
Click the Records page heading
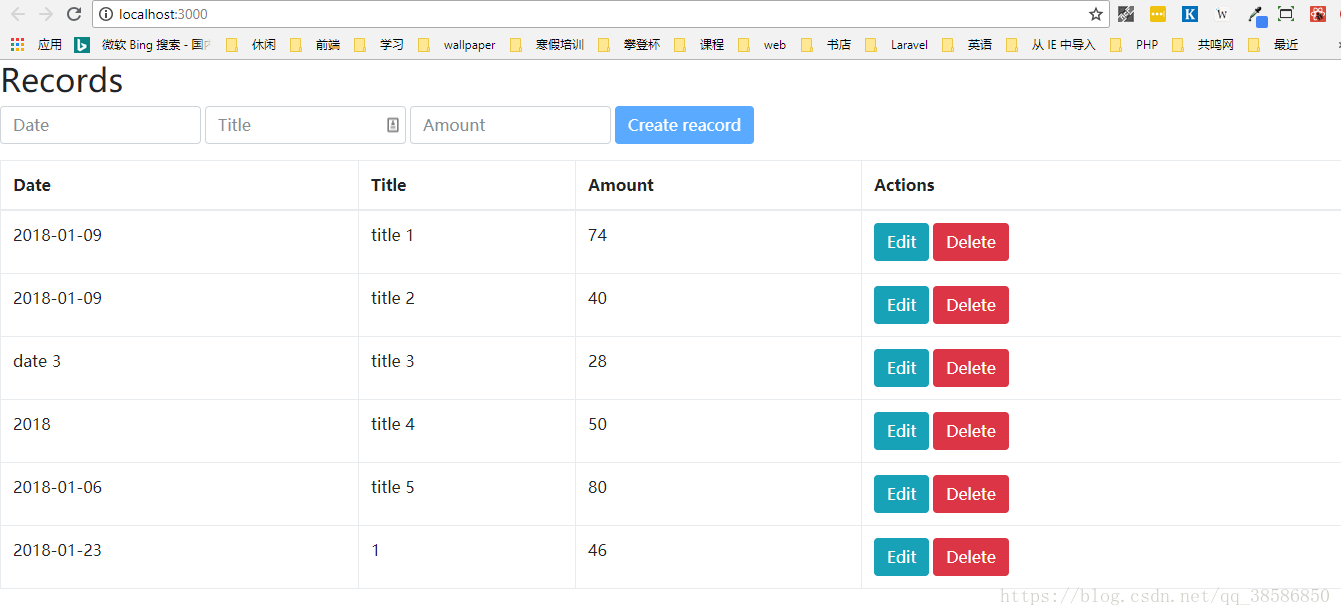(x=62, y=81)
